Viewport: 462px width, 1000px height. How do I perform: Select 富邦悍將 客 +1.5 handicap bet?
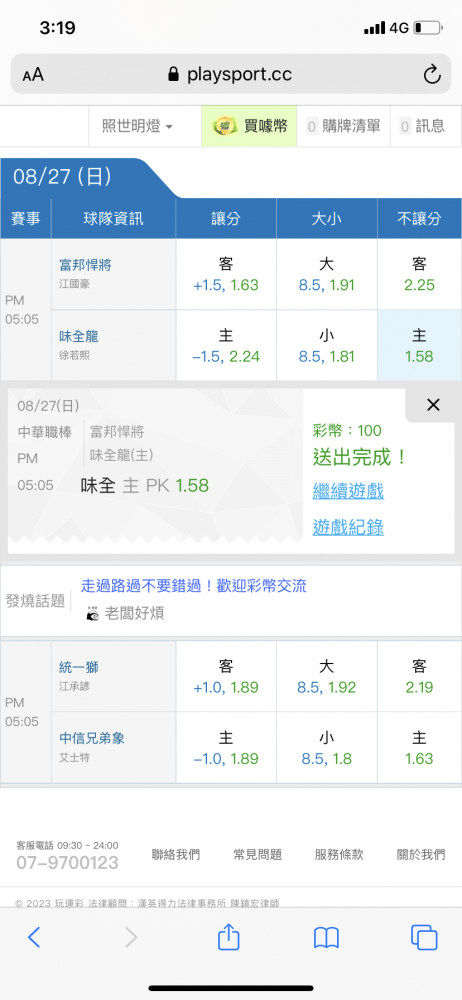click(x=226, y=274)
